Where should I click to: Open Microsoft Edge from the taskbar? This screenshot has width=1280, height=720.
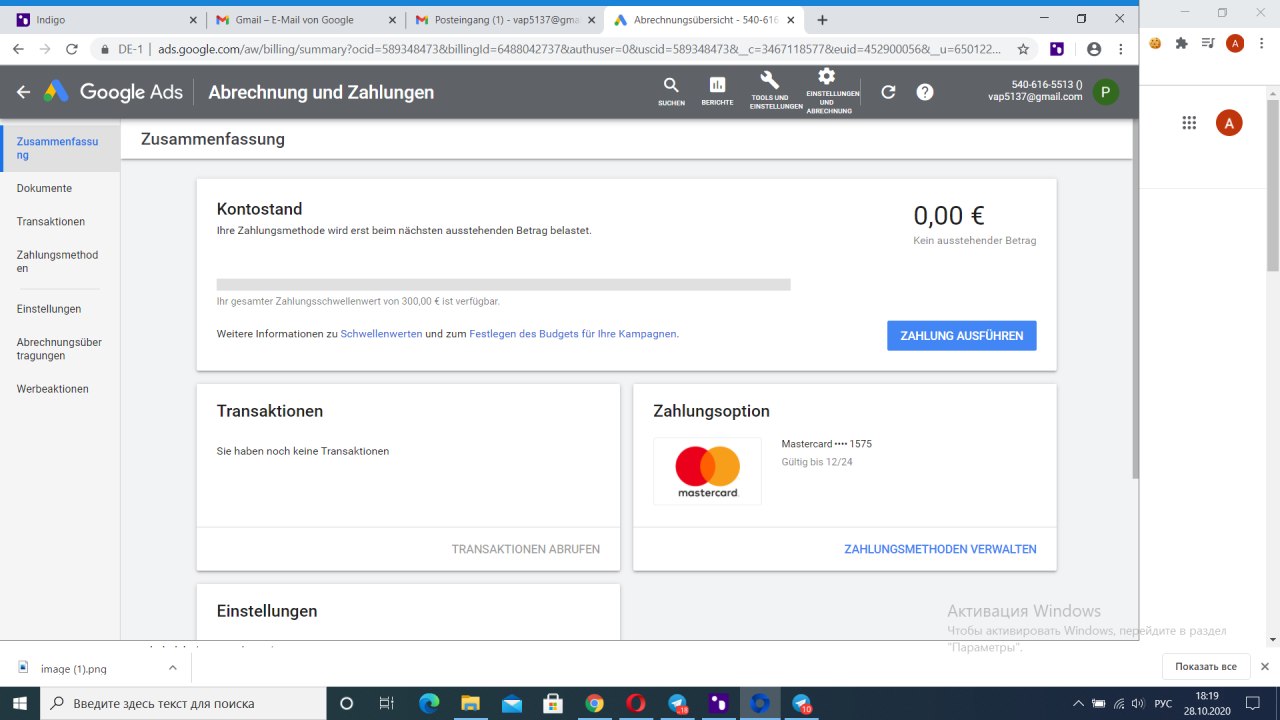[429, 703]
